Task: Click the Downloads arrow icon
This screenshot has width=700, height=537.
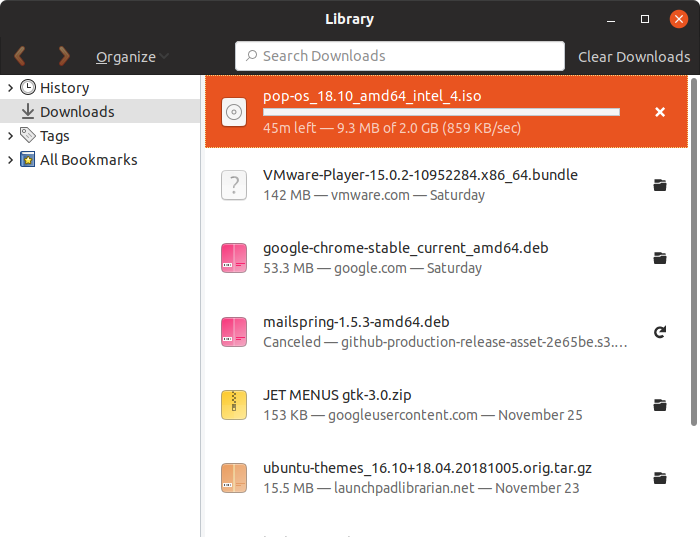Action: 28,111
